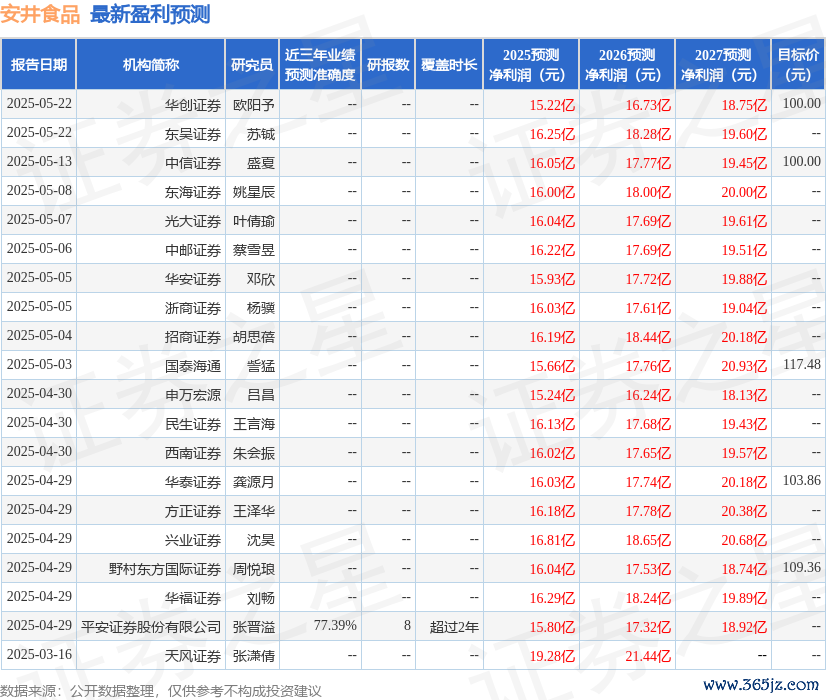The height and width of the screenshot is (700, 826).
Task: Click the 数据来源 disclaimer text
Action: click(161, 691)
